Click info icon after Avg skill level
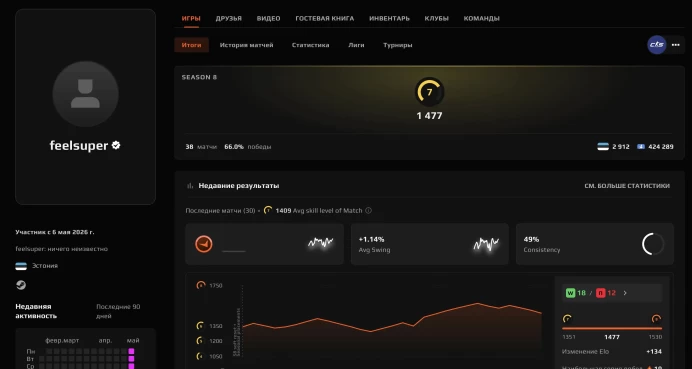Viewport: 692px width, 369px height. (x=369, y=211)
